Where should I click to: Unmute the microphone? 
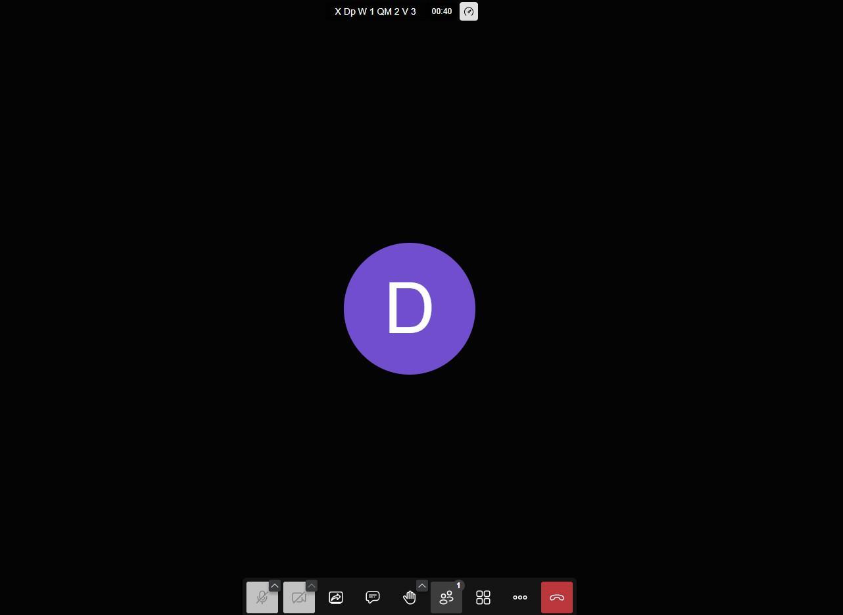[x=262, y=597]
